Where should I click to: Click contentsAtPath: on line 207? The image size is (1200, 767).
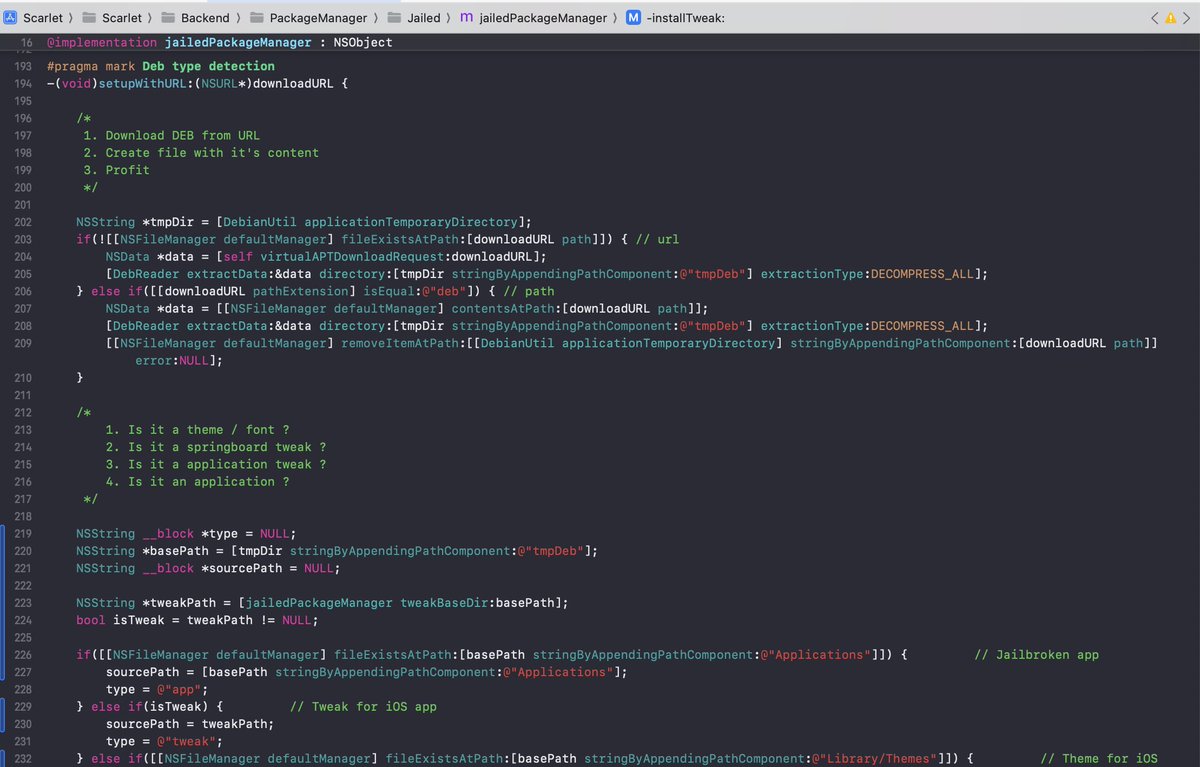pyautogui.click(x=510, y=309)
